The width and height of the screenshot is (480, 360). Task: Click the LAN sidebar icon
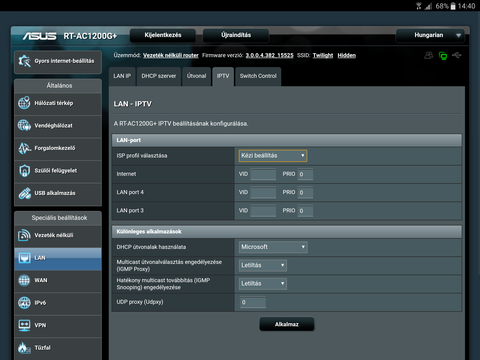point(24,258)
